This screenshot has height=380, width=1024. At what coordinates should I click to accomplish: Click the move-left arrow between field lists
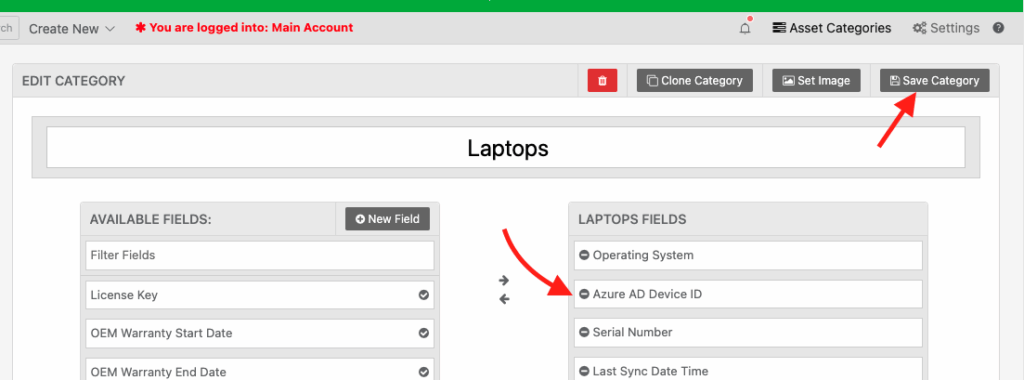click(504, 300)
